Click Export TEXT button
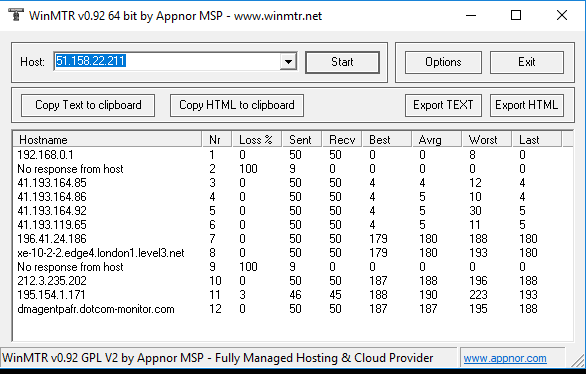Screen dimensions: 586x374 pos(443,105)
